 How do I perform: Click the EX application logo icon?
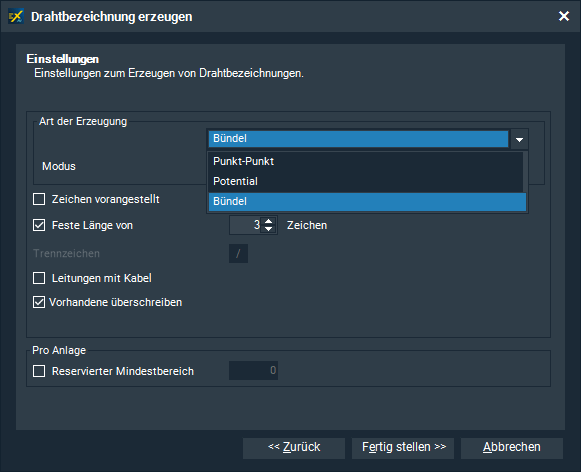tap(16, 17)
